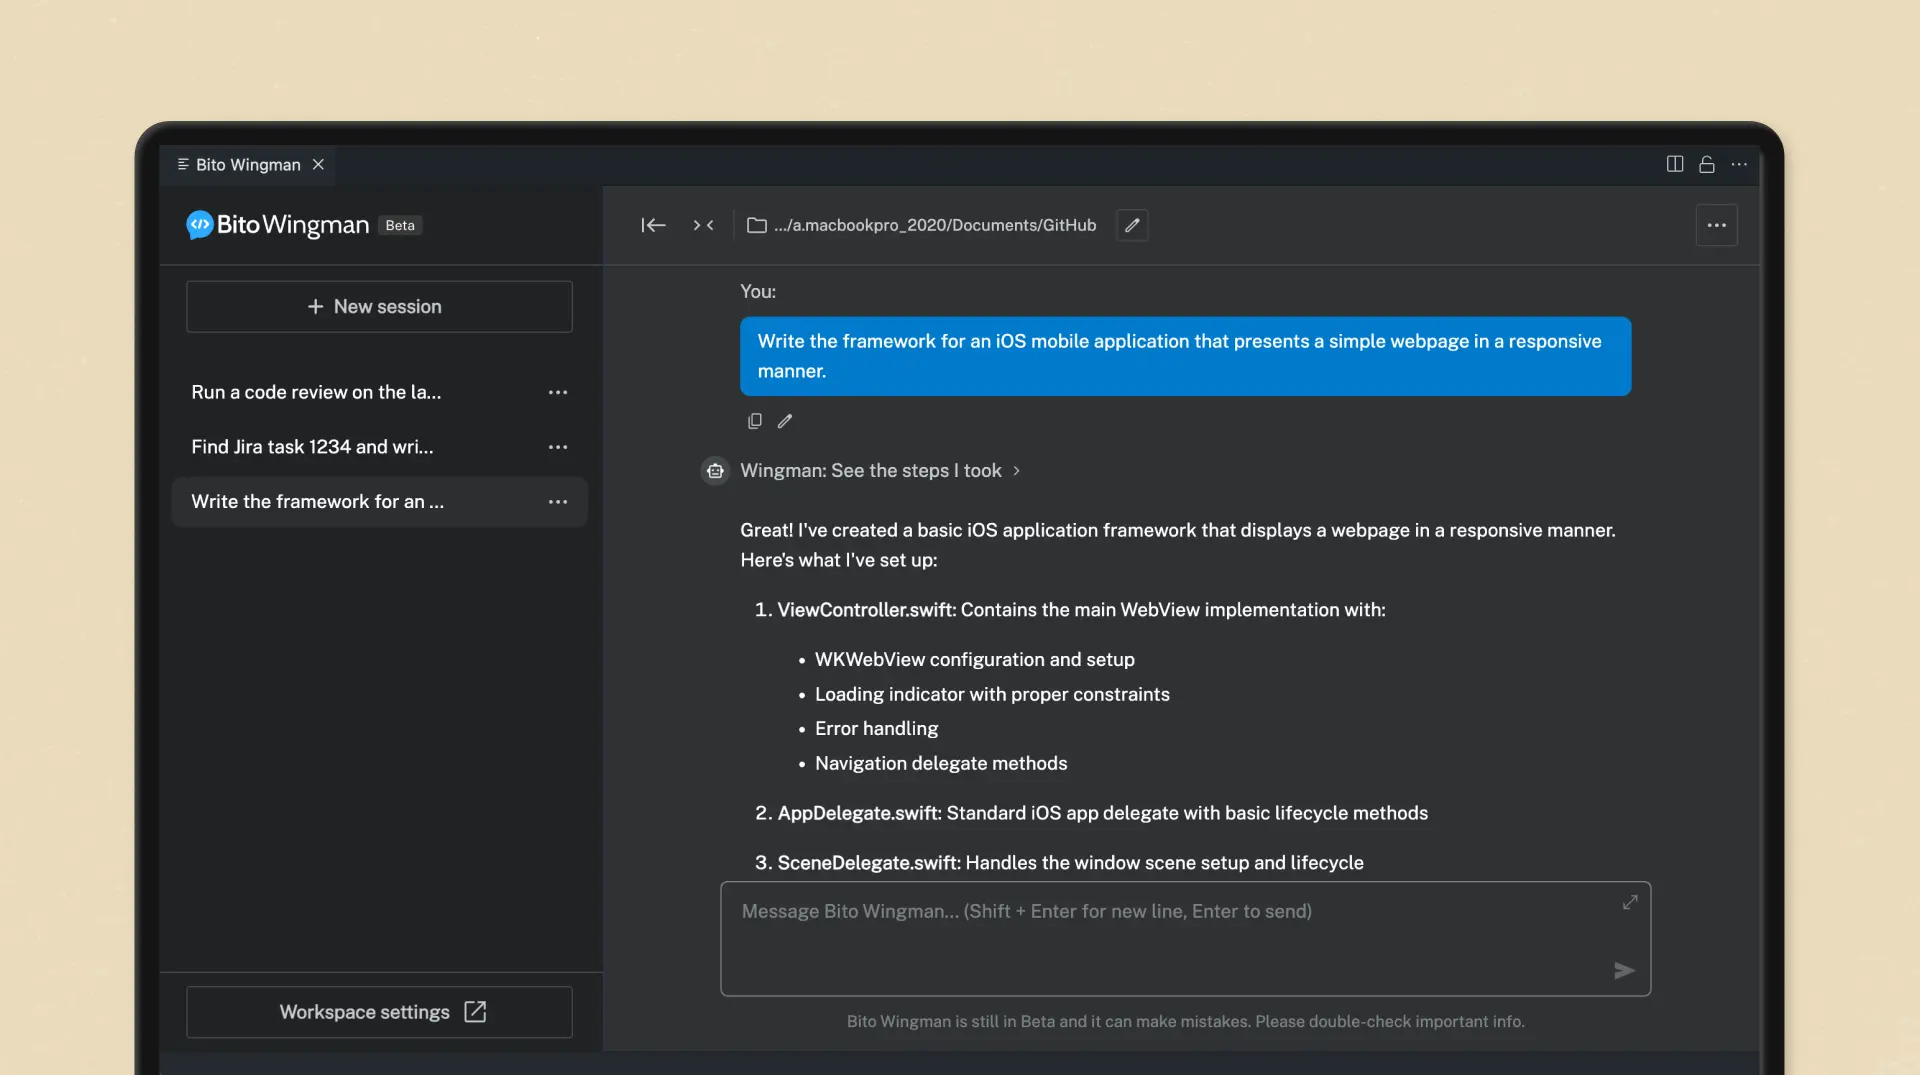Expand the message input box
The image size is (1920, 1075).
(x=1630, y=902)
